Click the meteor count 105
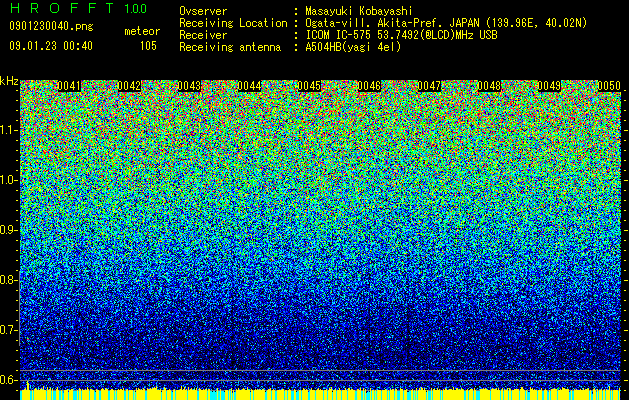 148,46
